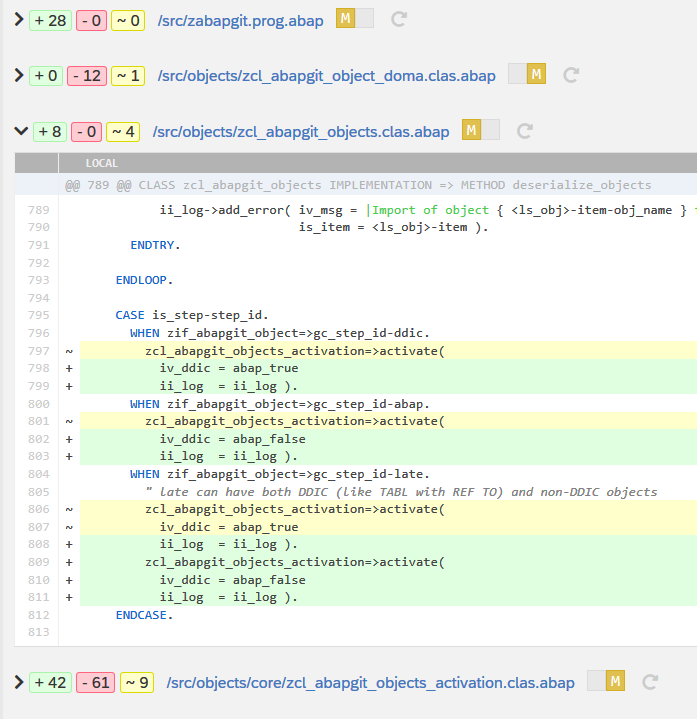Screen dimensions: 697x719
Task: Click refresh icon for zcl_abapgit_object_doma
Action: pos(571,75)
